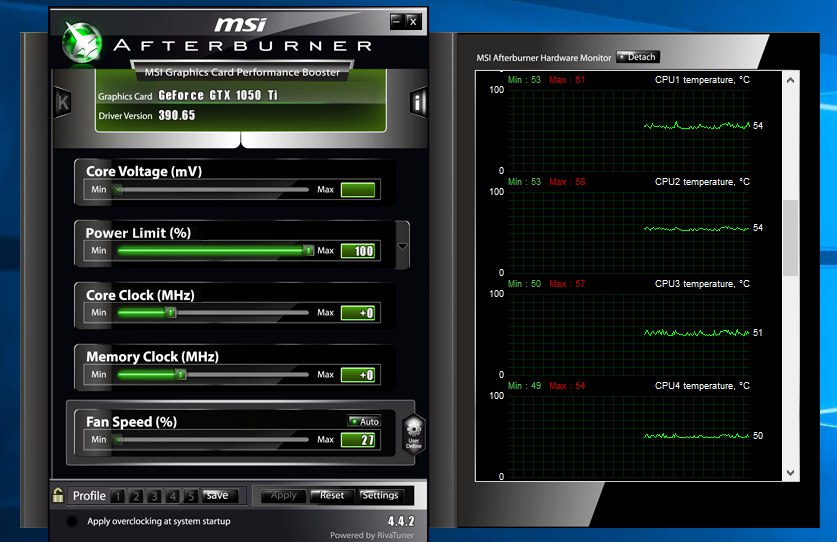Image resolution: width=837 pixels, height=542 pixels.
Task: Select profile slot 4
Action: (x=172, y=496)
